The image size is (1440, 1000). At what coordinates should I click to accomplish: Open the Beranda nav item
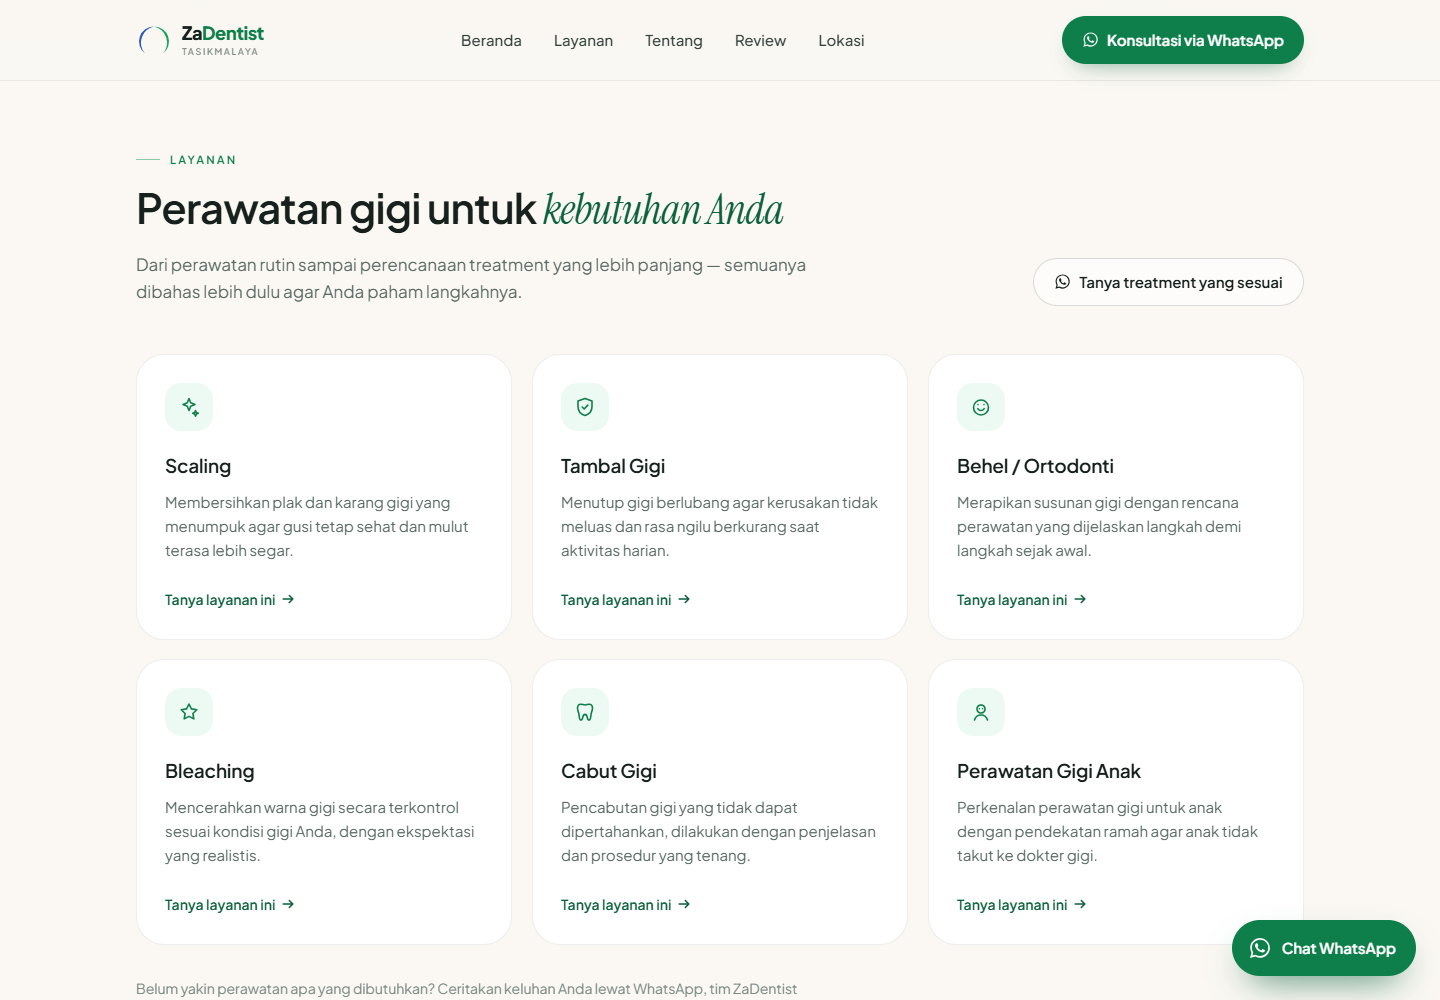tap(491, 41)
